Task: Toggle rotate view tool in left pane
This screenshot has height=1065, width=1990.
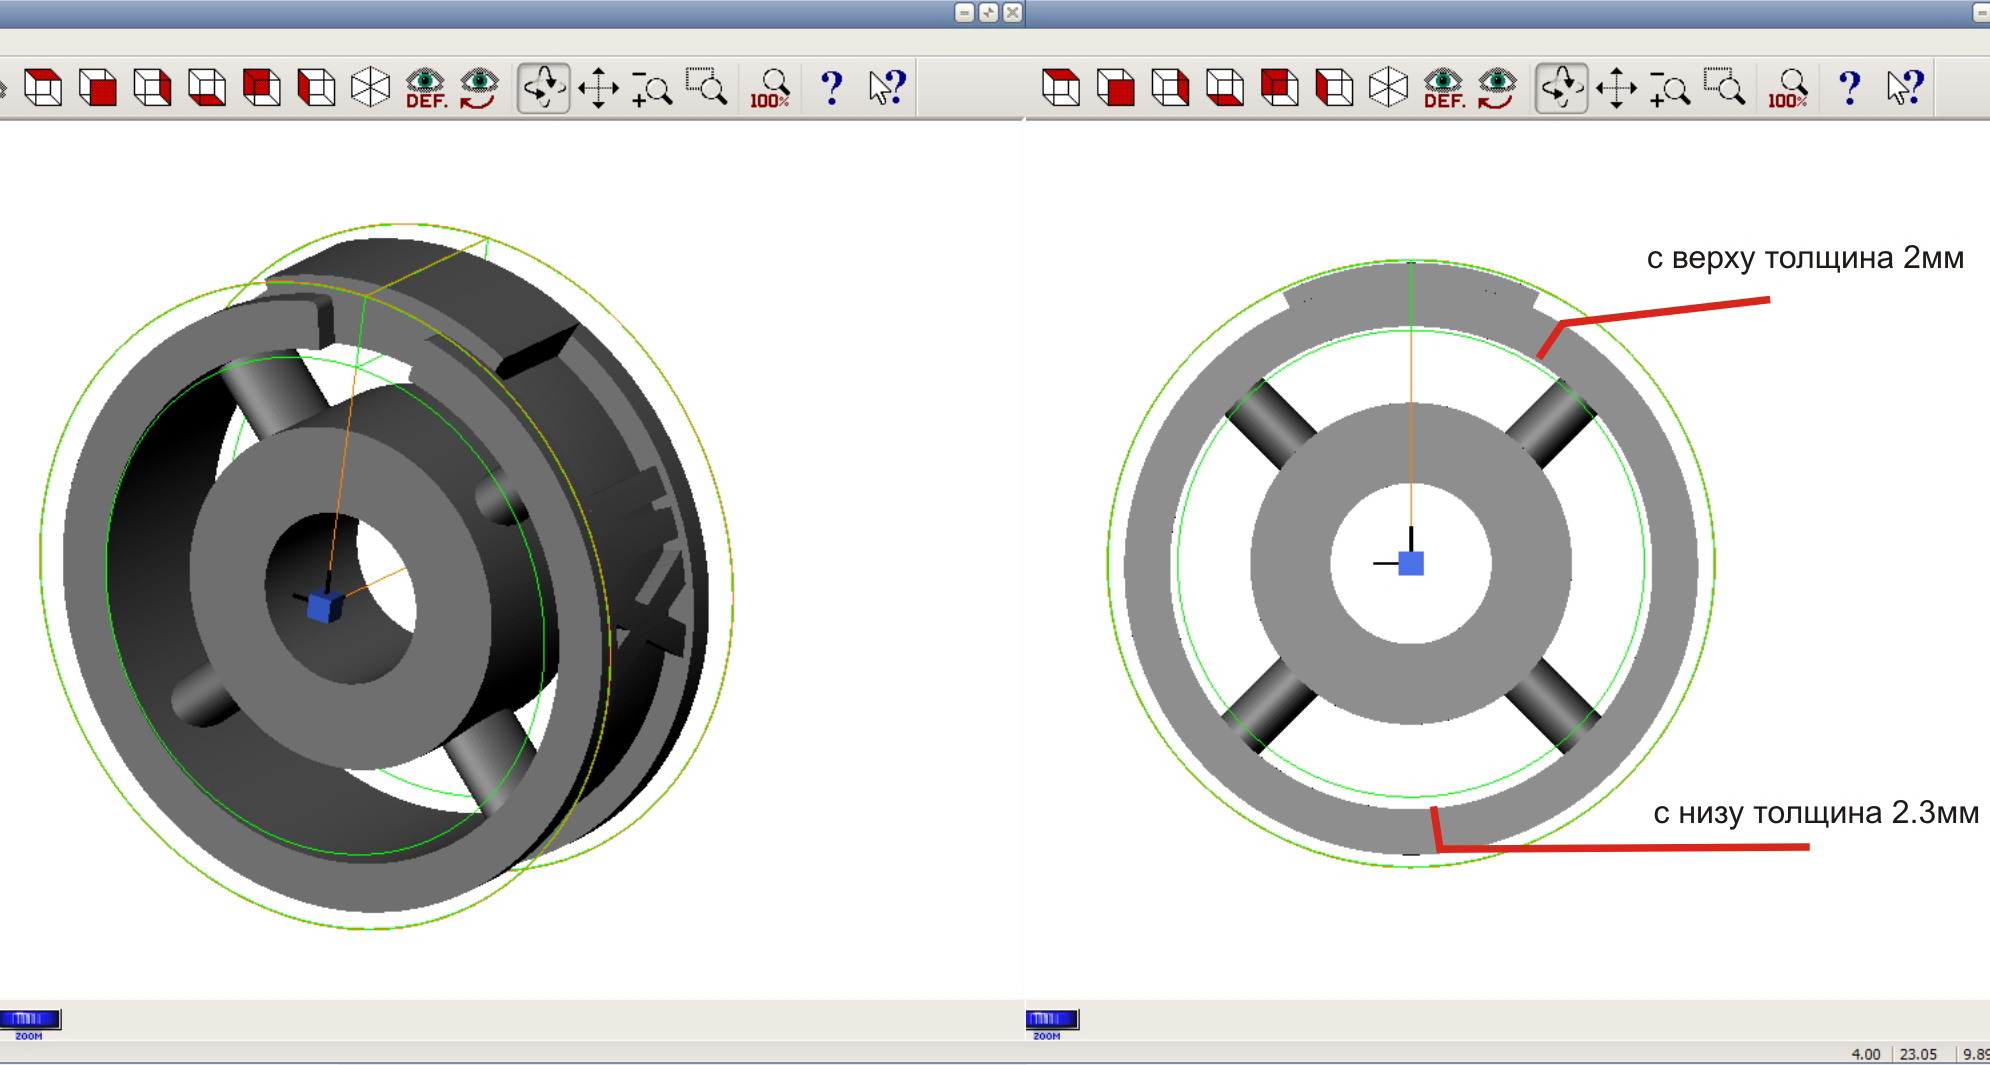Action: [x=543, y=88]
